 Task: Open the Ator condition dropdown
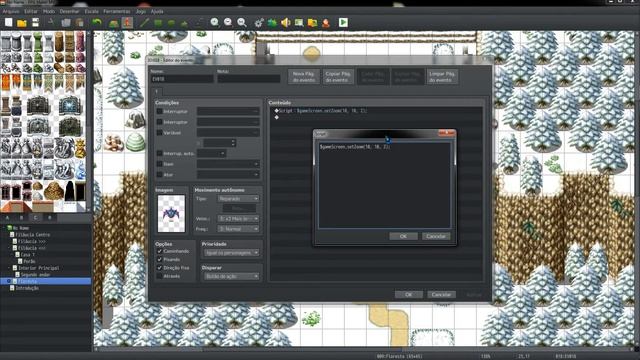pyautogui.click(x=228, y=175)
